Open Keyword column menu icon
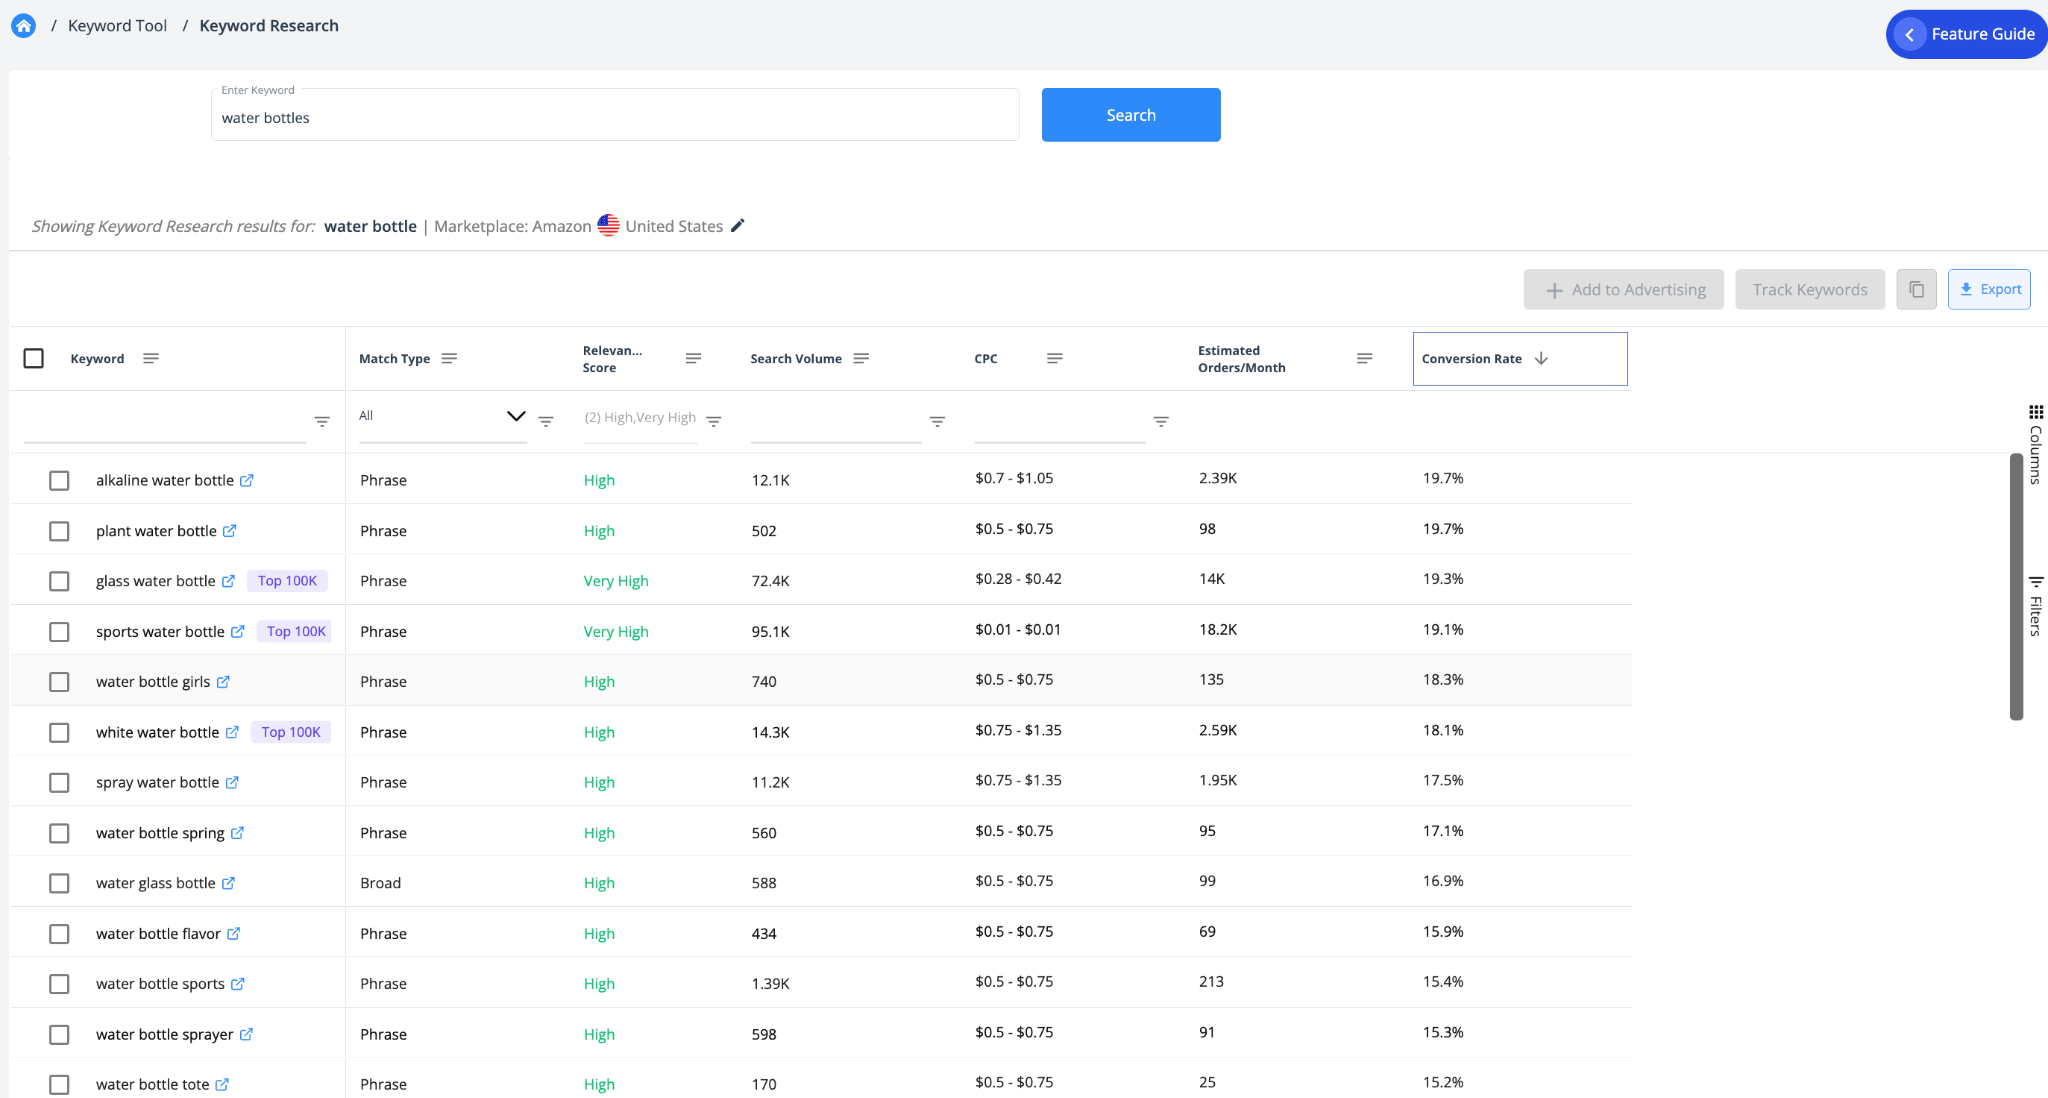Viewport: 2048px width, 1098px height. click(x=151, y=358)
